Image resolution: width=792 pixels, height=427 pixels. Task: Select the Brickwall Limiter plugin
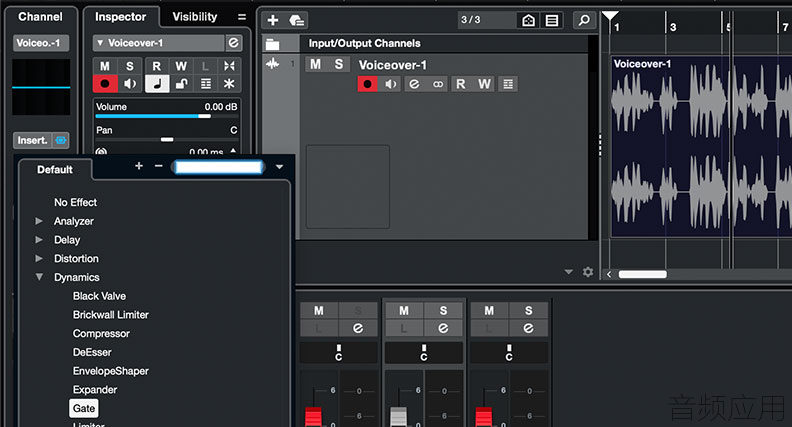coord(111,315)
